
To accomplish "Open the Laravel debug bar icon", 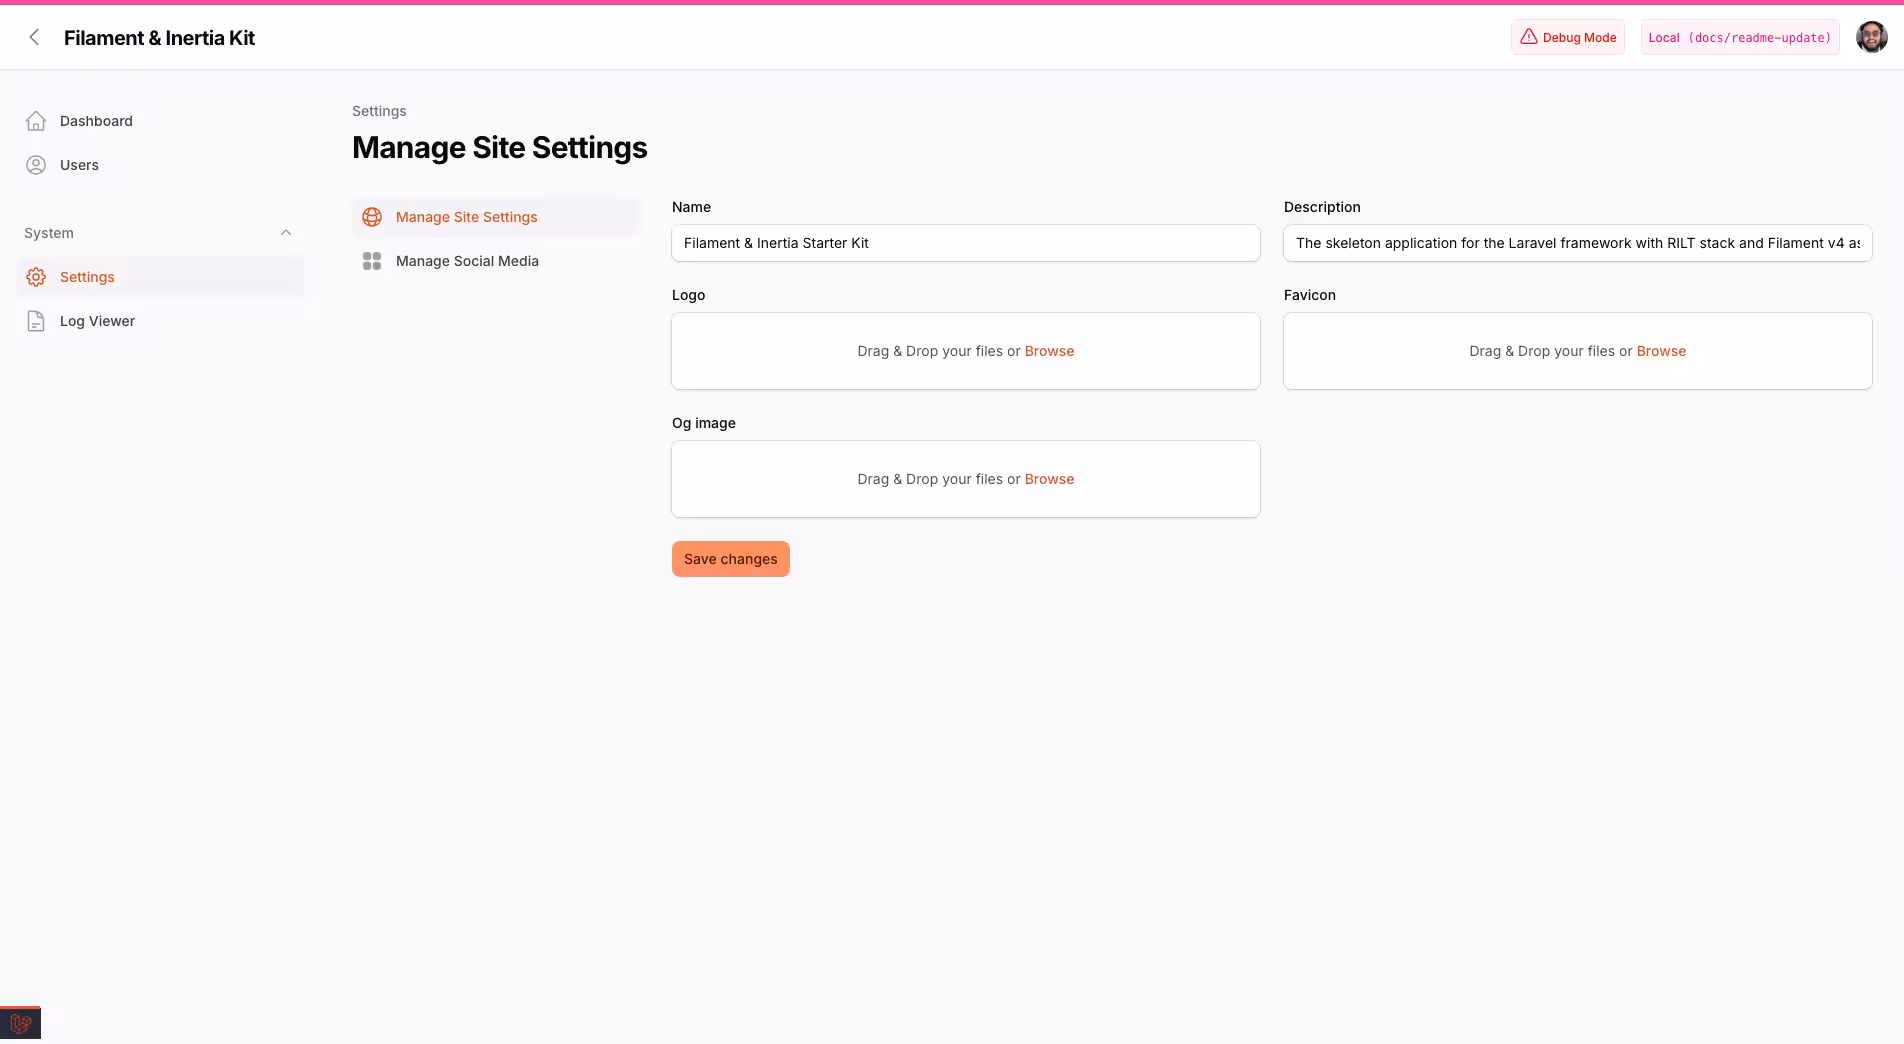I will 20,1024.
